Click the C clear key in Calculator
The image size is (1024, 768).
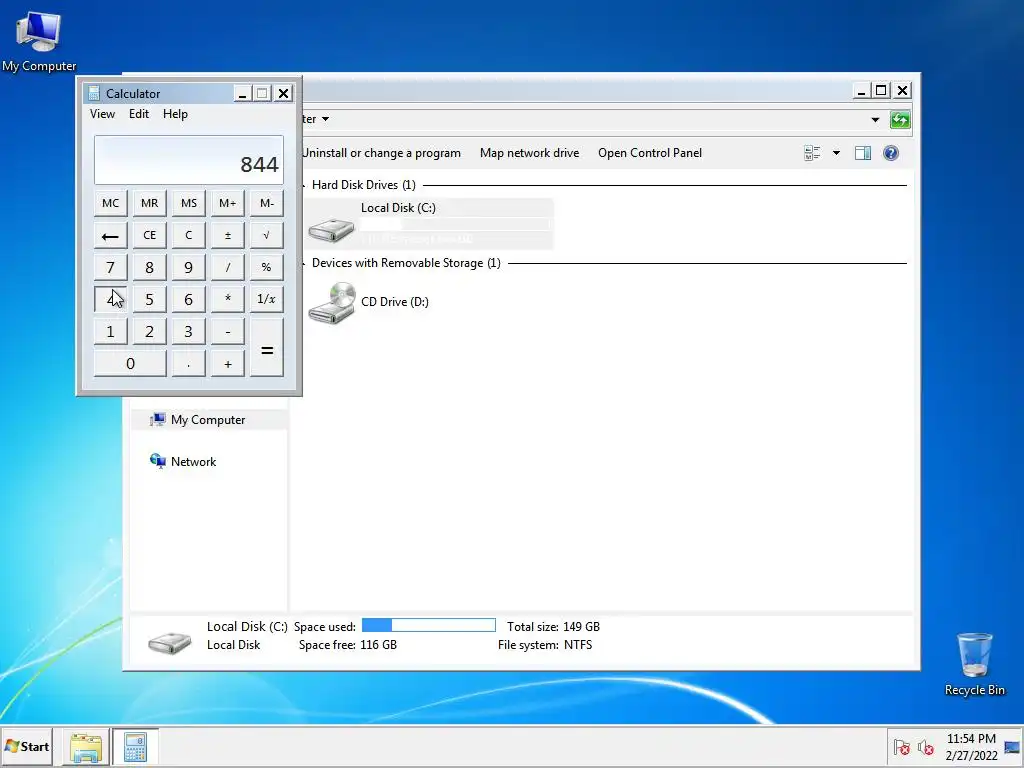point(189,236)
